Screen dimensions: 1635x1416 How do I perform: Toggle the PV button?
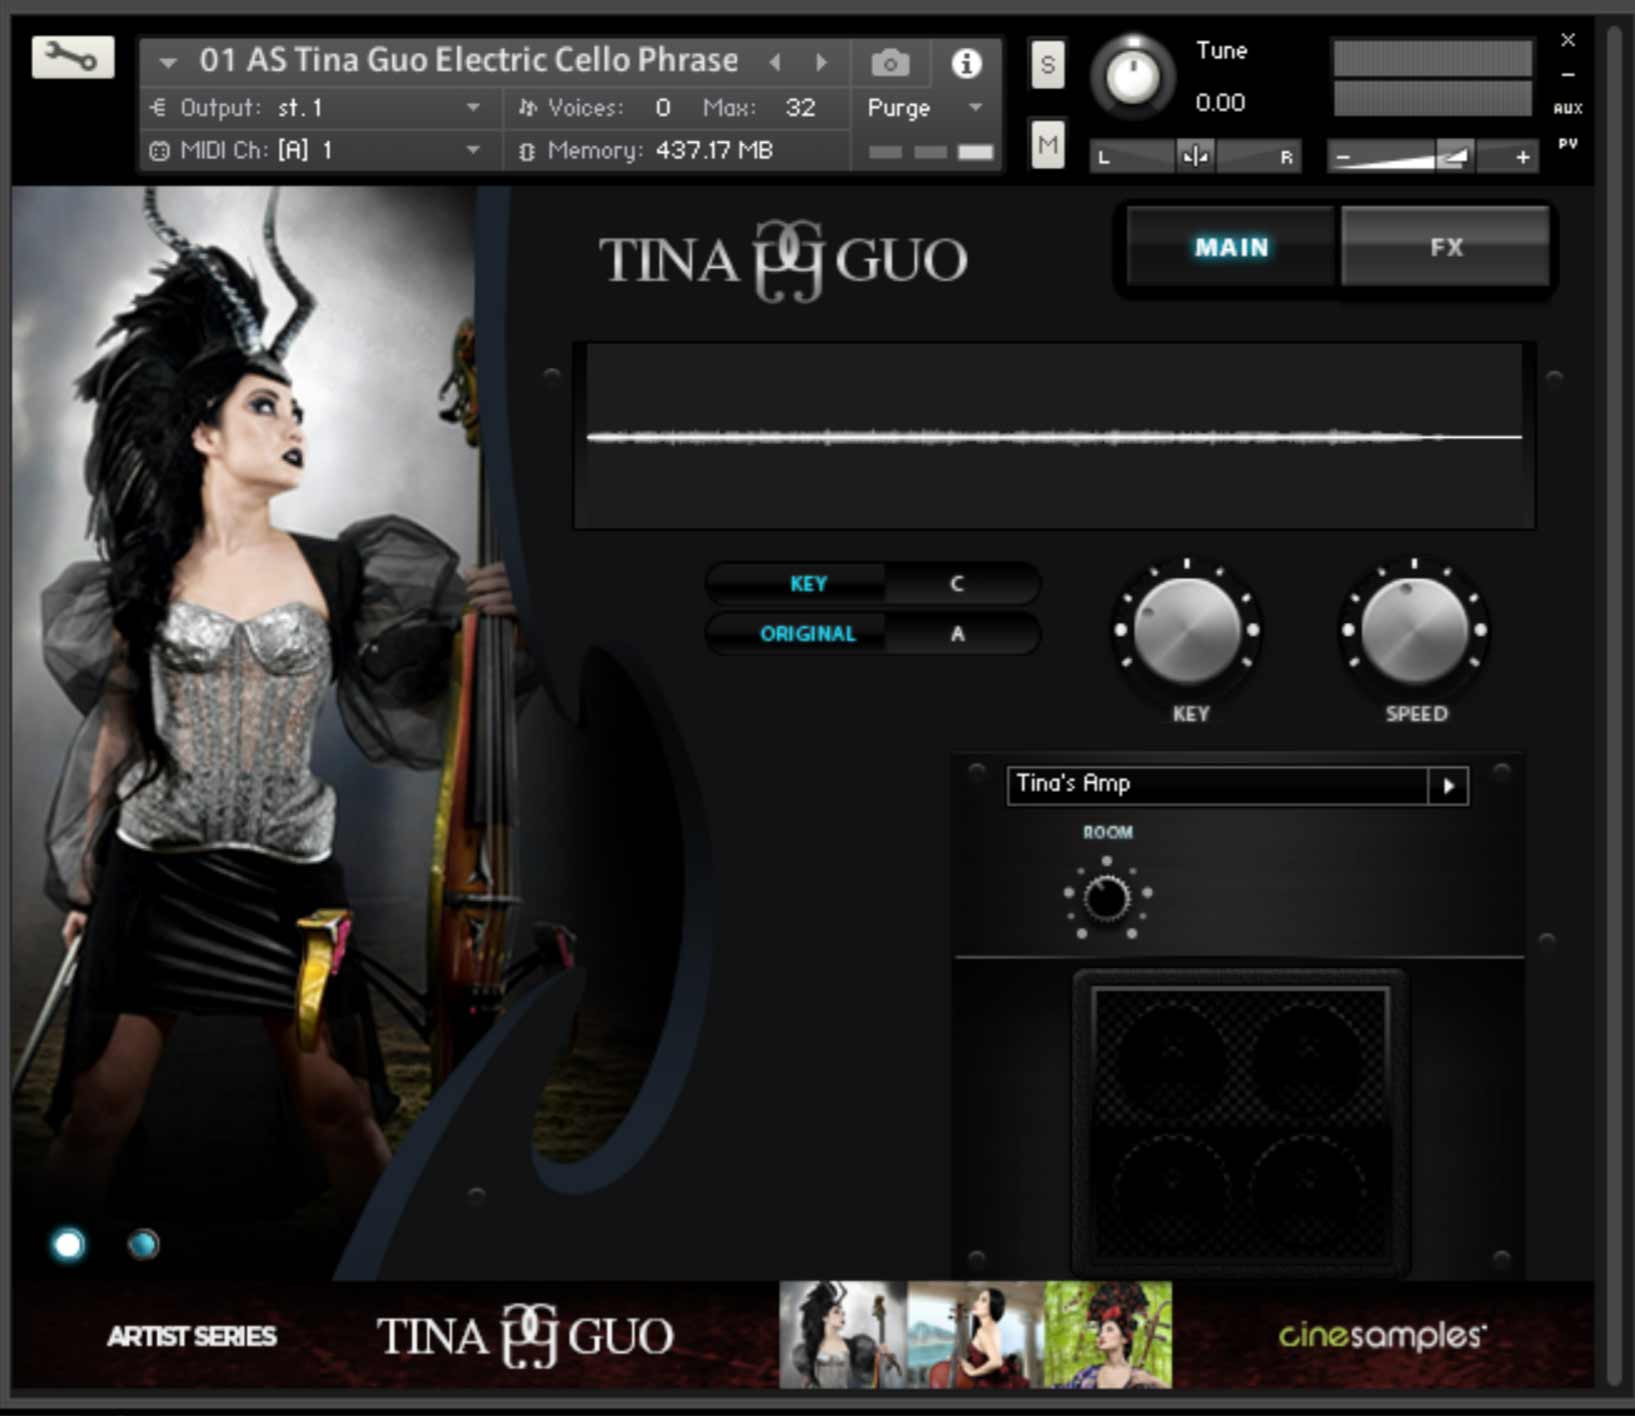click(1567, 144)
